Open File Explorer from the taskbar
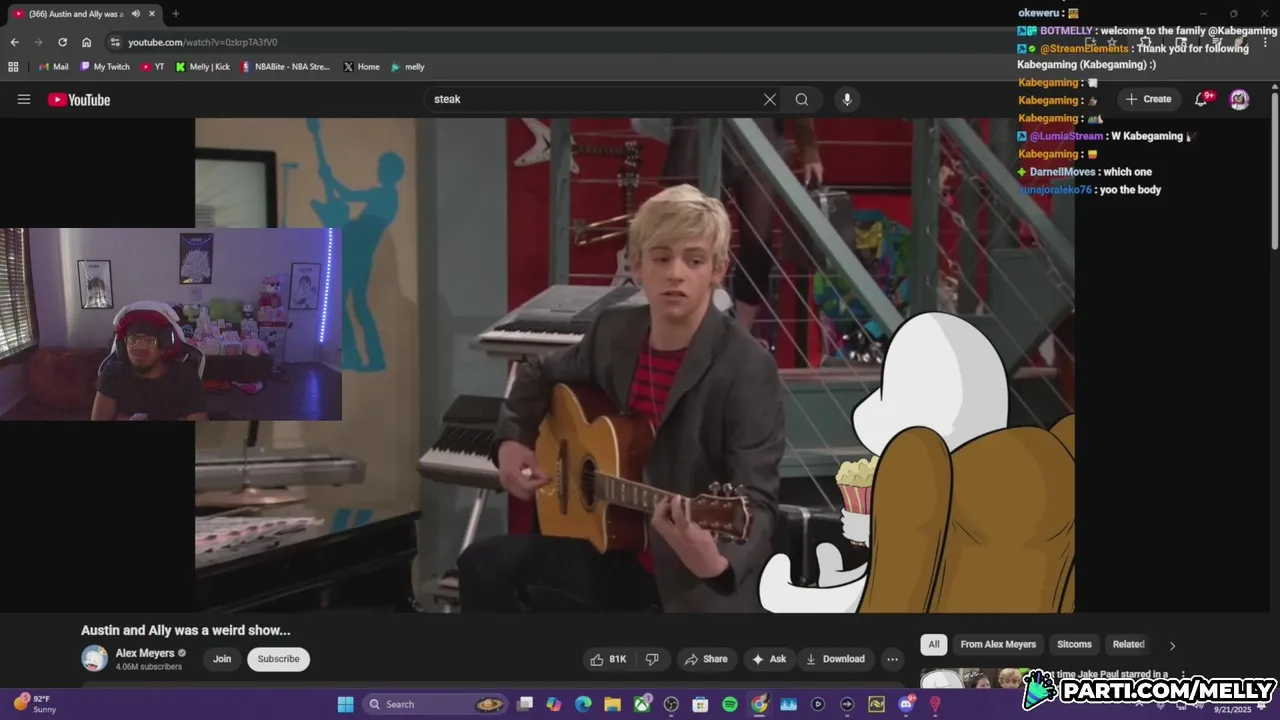 tap(612, 704)
